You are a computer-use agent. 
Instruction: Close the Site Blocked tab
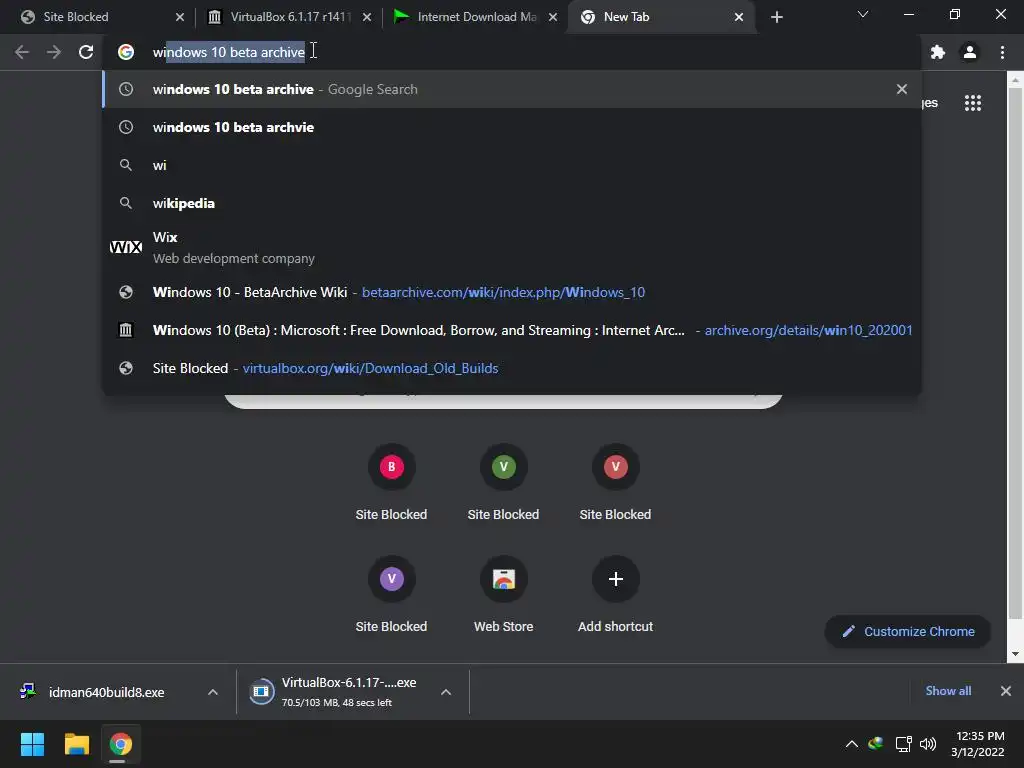click(180, 17)
